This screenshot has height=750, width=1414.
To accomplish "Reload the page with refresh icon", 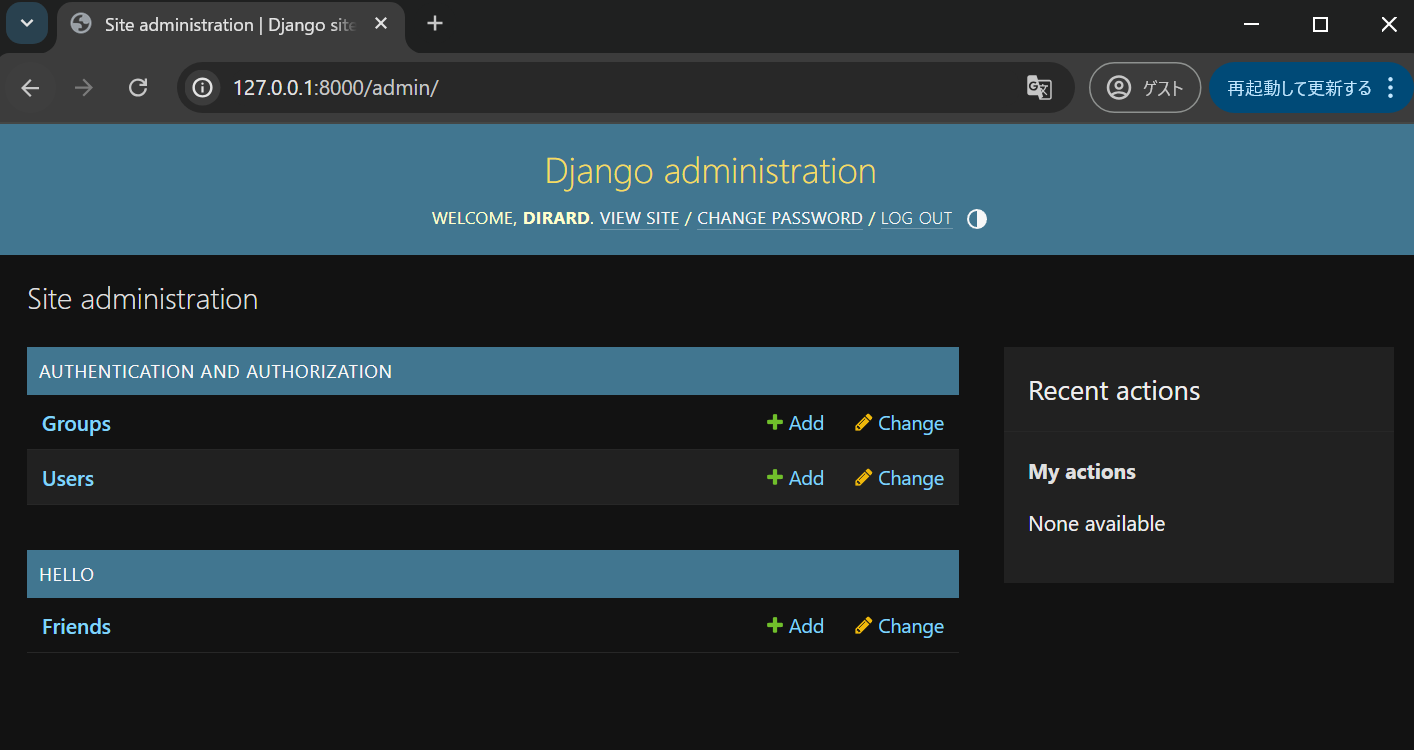I will coord(138,88).
